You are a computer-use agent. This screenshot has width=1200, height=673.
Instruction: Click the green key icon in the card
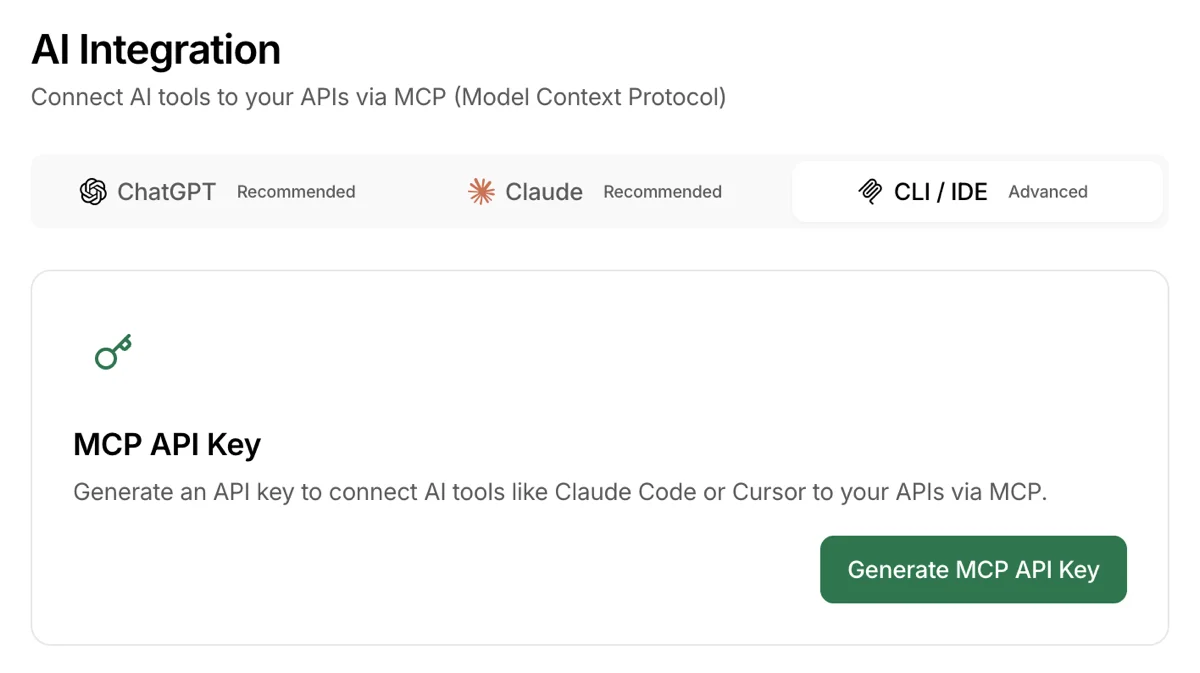pos(110,350)
